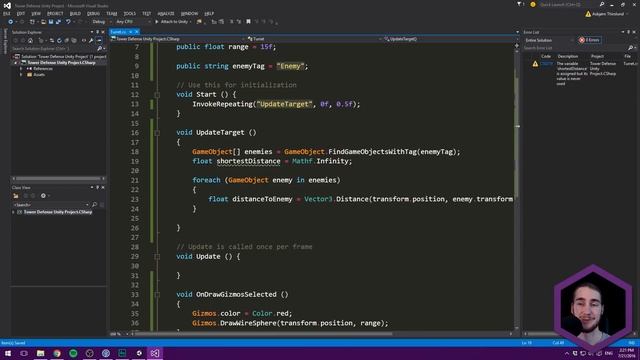Click the Project column header in Error List
The height and width of the screenshot is (360, 640).
pos(597,56)
